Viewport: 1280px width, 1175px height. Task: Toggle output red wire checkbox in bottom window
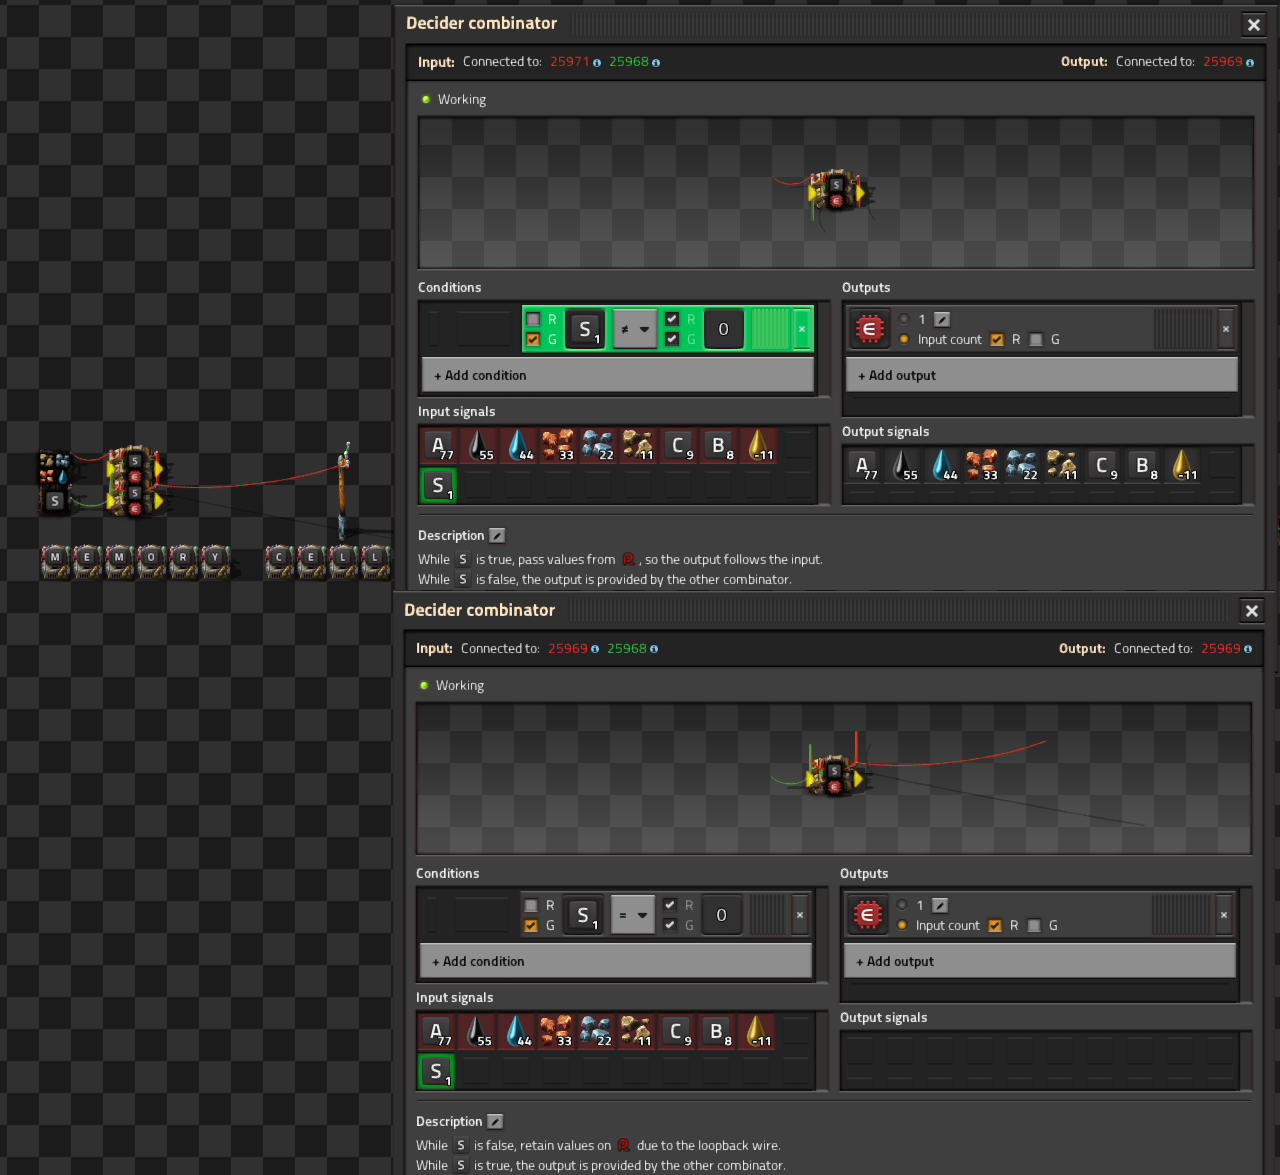995,926
